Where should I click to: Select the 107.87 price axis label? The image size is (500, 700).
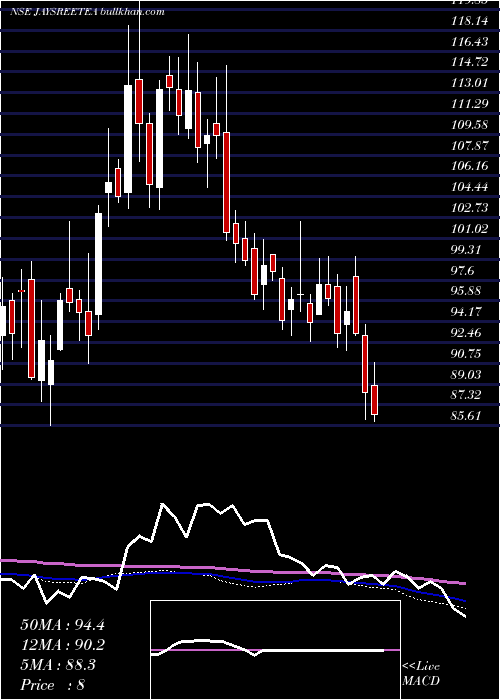(x=469, y=145)
